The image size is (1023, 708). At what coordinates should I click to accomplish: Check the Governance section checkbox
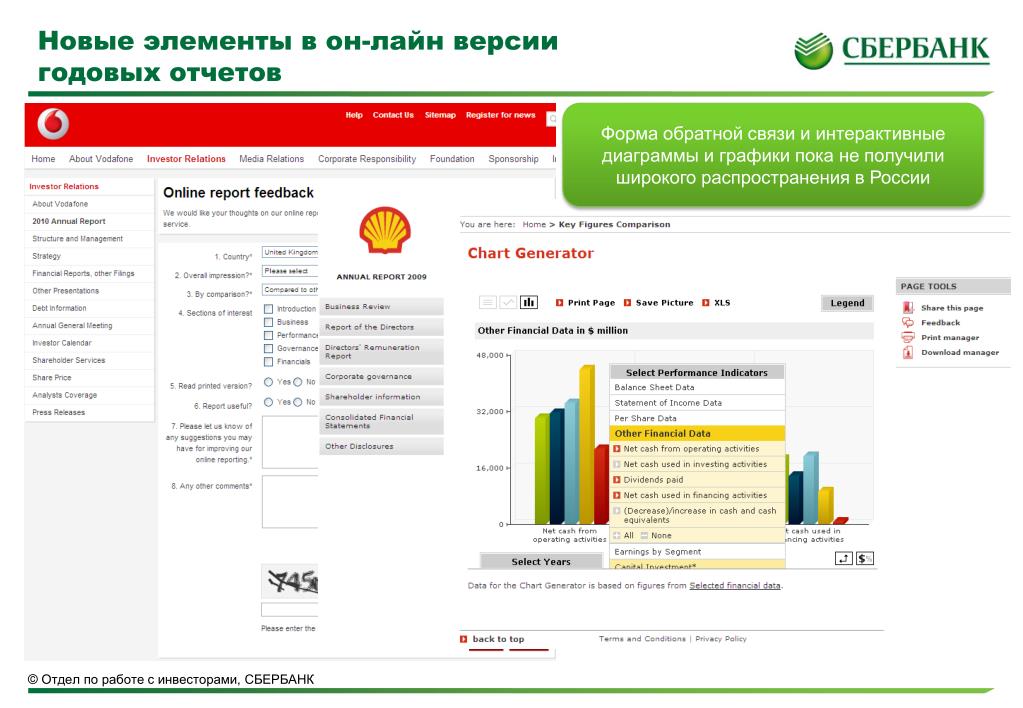(x=268, y=348)
